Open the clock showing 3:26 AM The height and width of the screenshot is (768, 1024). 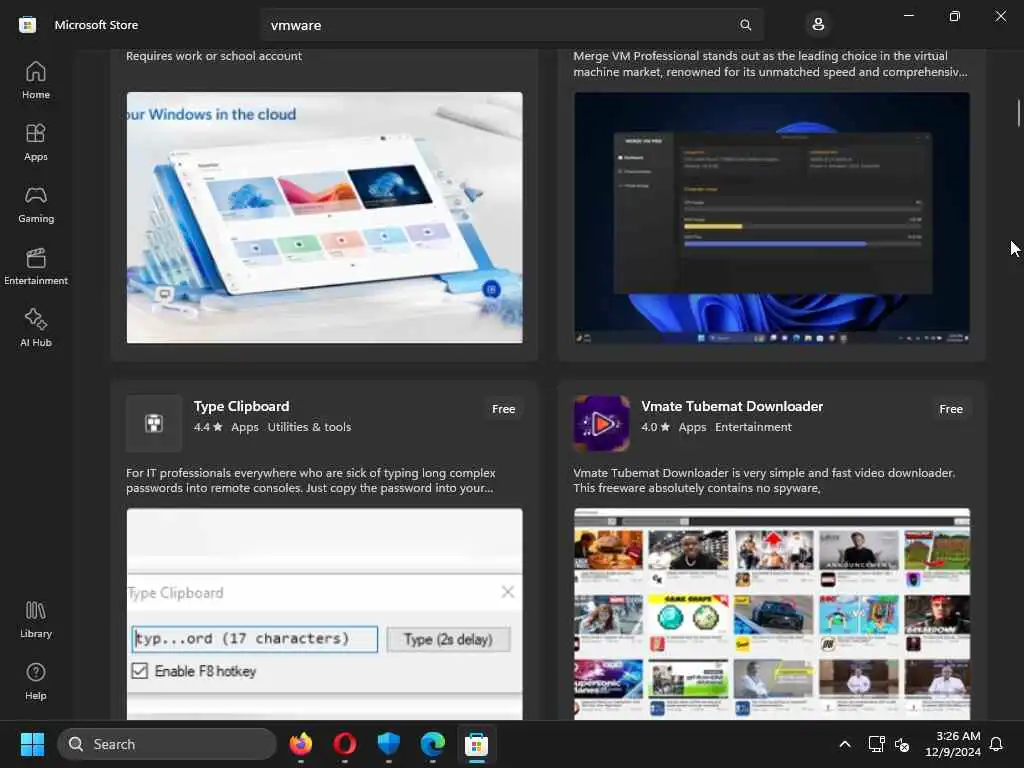coord(953,744)
